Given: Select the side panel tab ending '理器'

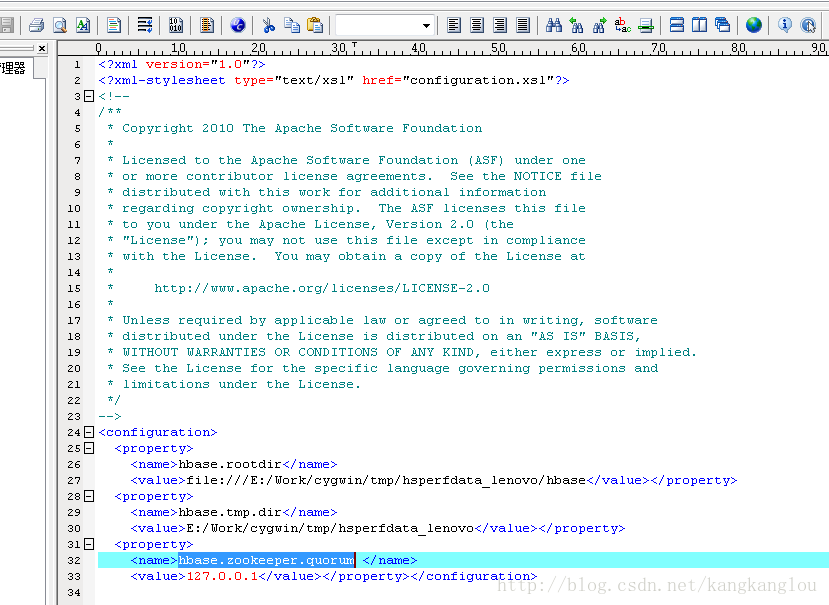Looking at the screenshot, I should point(15,68).
